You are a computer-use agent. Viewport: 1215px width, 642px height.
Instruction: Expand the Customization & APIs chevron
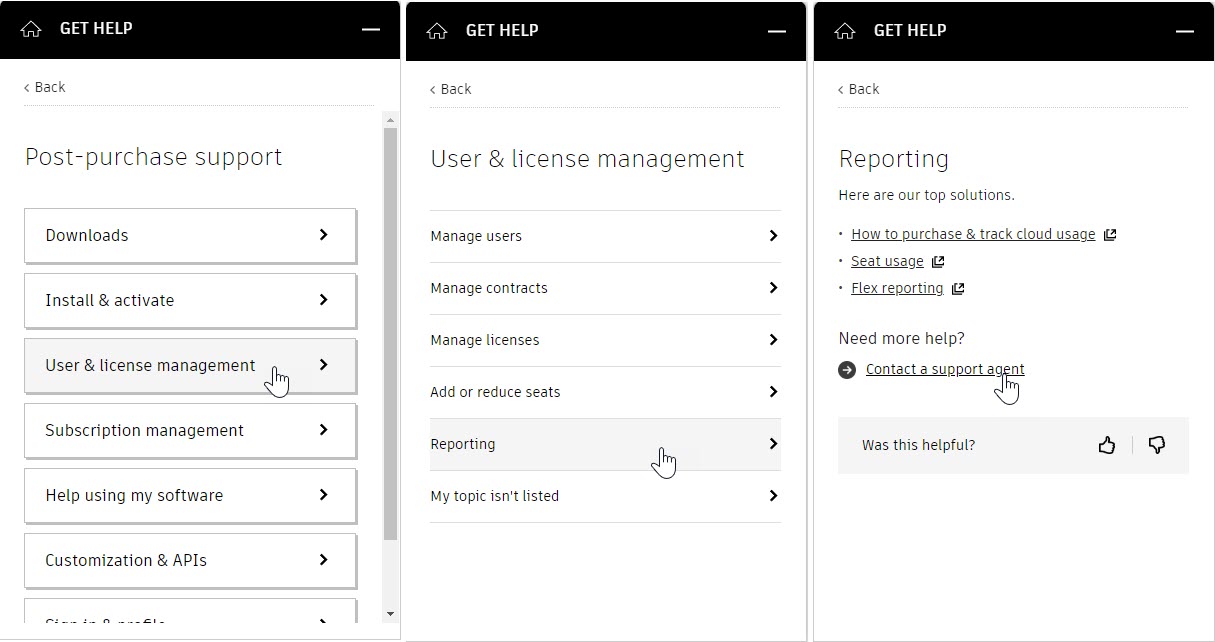(323, 560)
